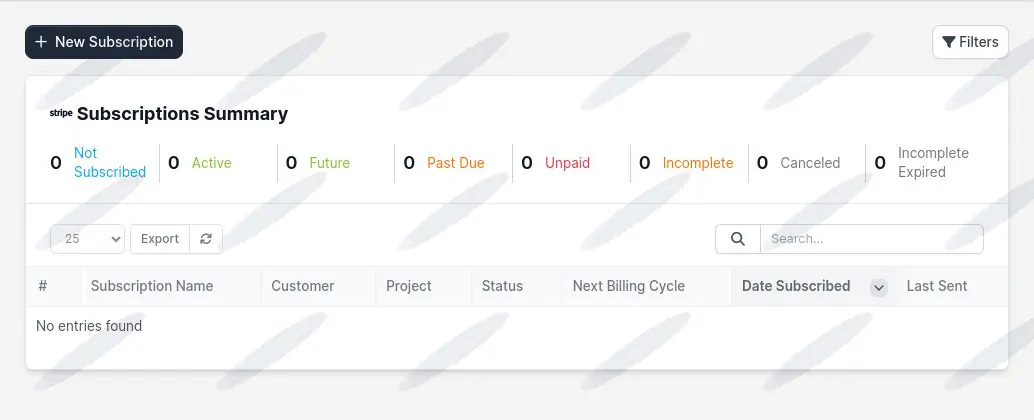Select the Incomplete status filter
This screenshot has height=420, width=1034.
tap(697, 163)
